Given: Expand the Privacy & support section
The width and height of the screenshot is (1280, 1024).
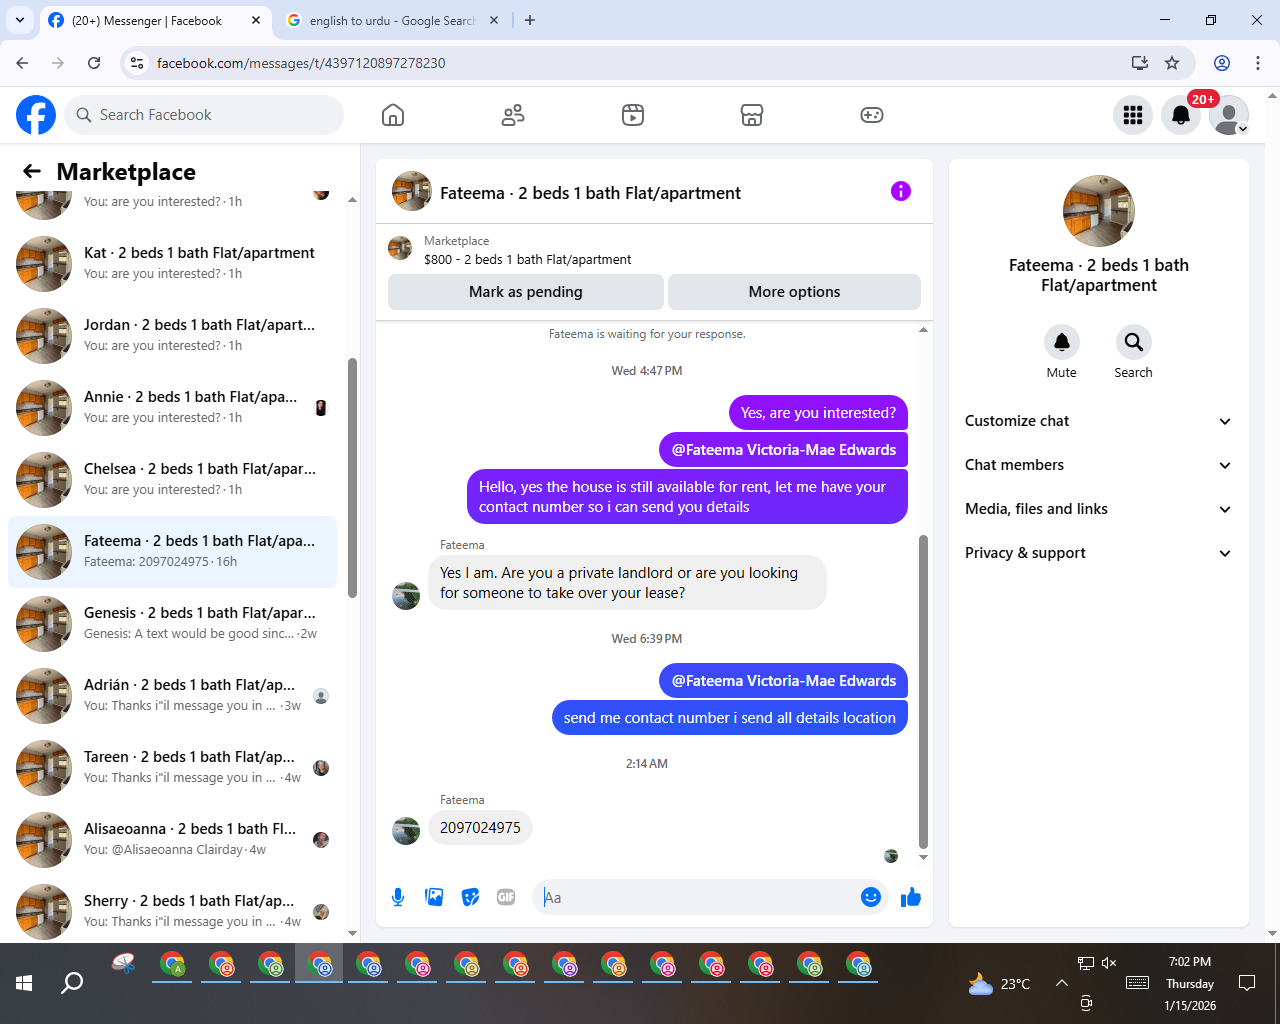Looking at the screenshot, I should [x=1098, y=553].
